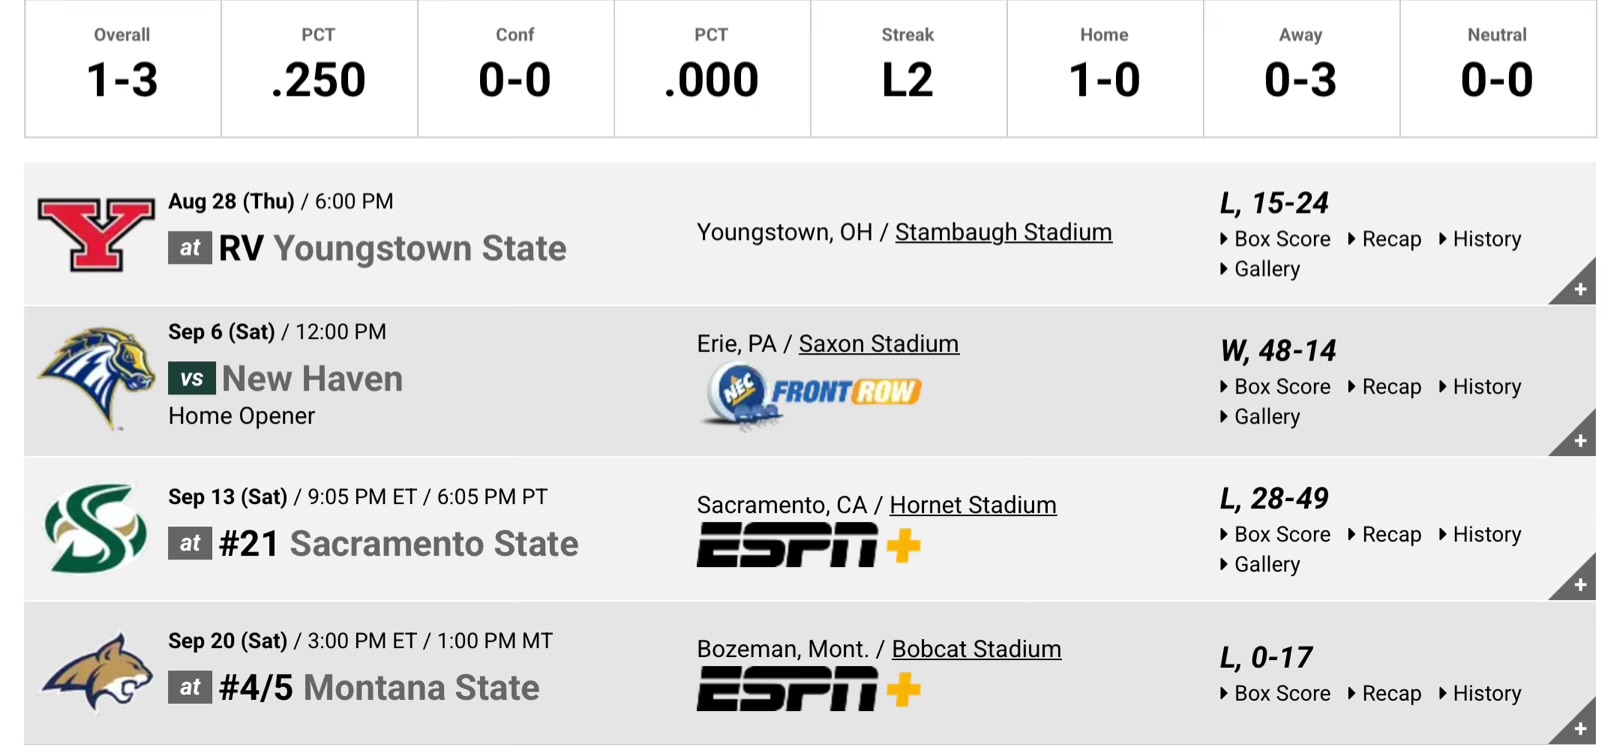The width and height of the screenshot is (1620, 745).
Task: Click ESPN+ logo for Montana State game
Action: 808,689
